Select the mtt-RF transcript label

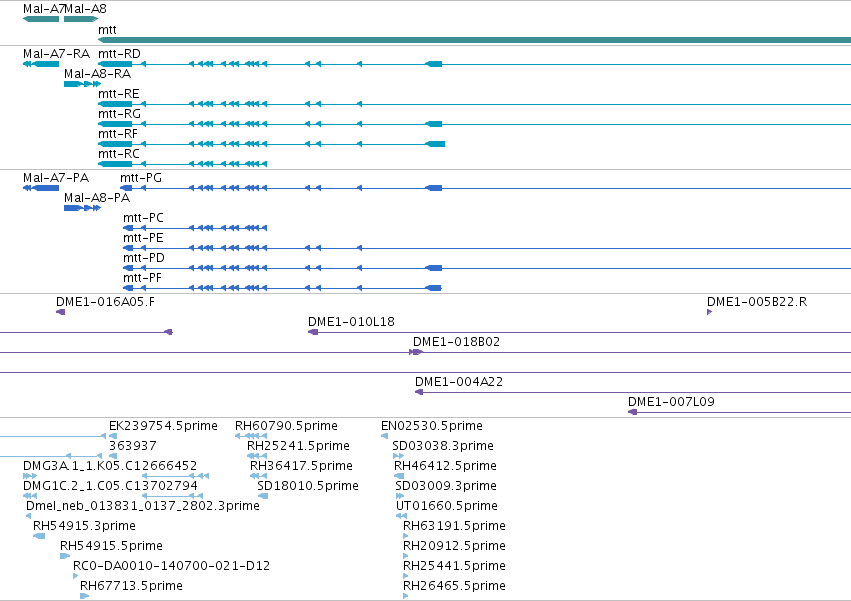click(118, 134)
